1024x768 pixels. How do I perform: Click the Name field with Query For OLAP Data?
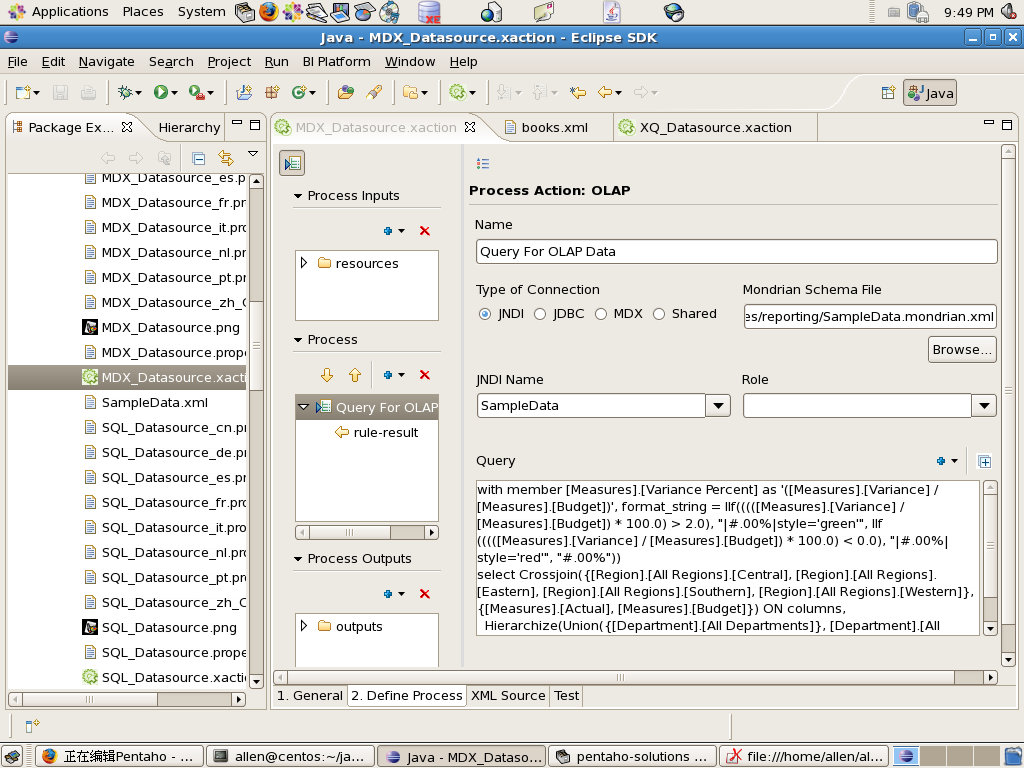(736, 251)
